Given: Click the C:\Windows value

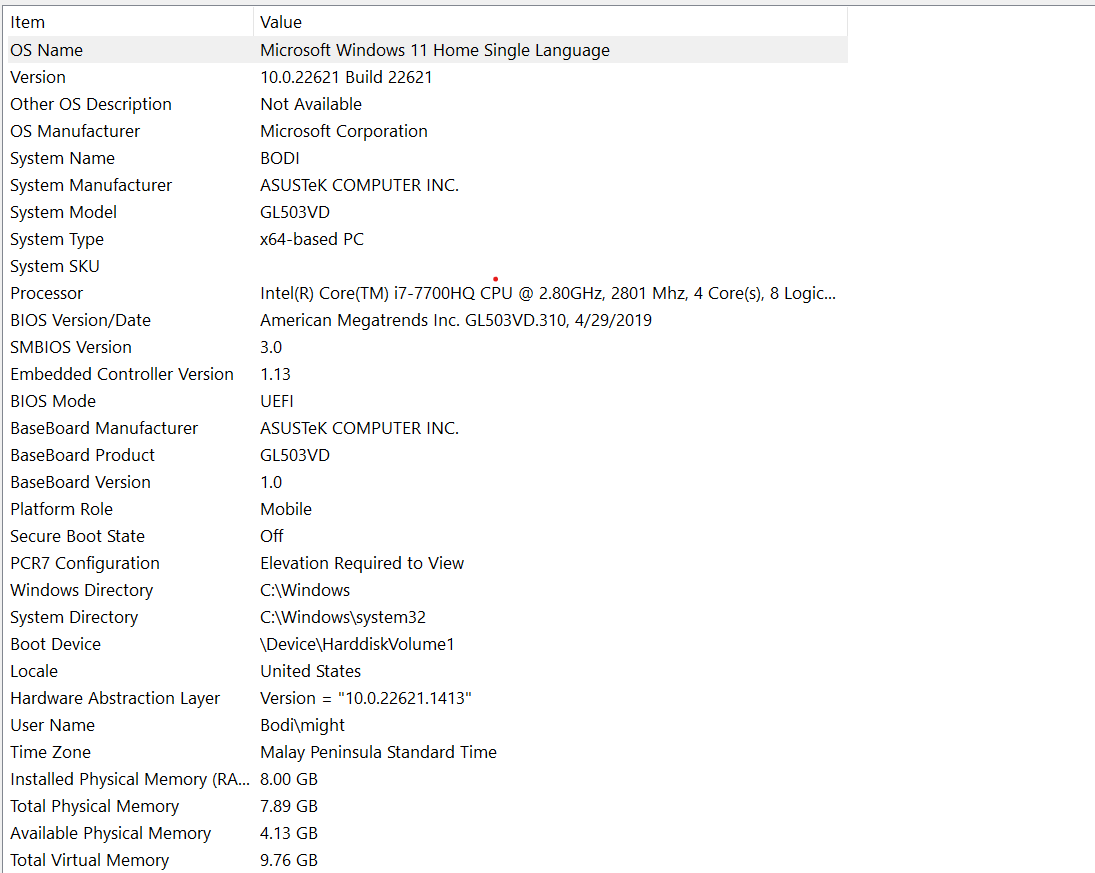Looking at the screenshot, I should [x=304, y=590].
